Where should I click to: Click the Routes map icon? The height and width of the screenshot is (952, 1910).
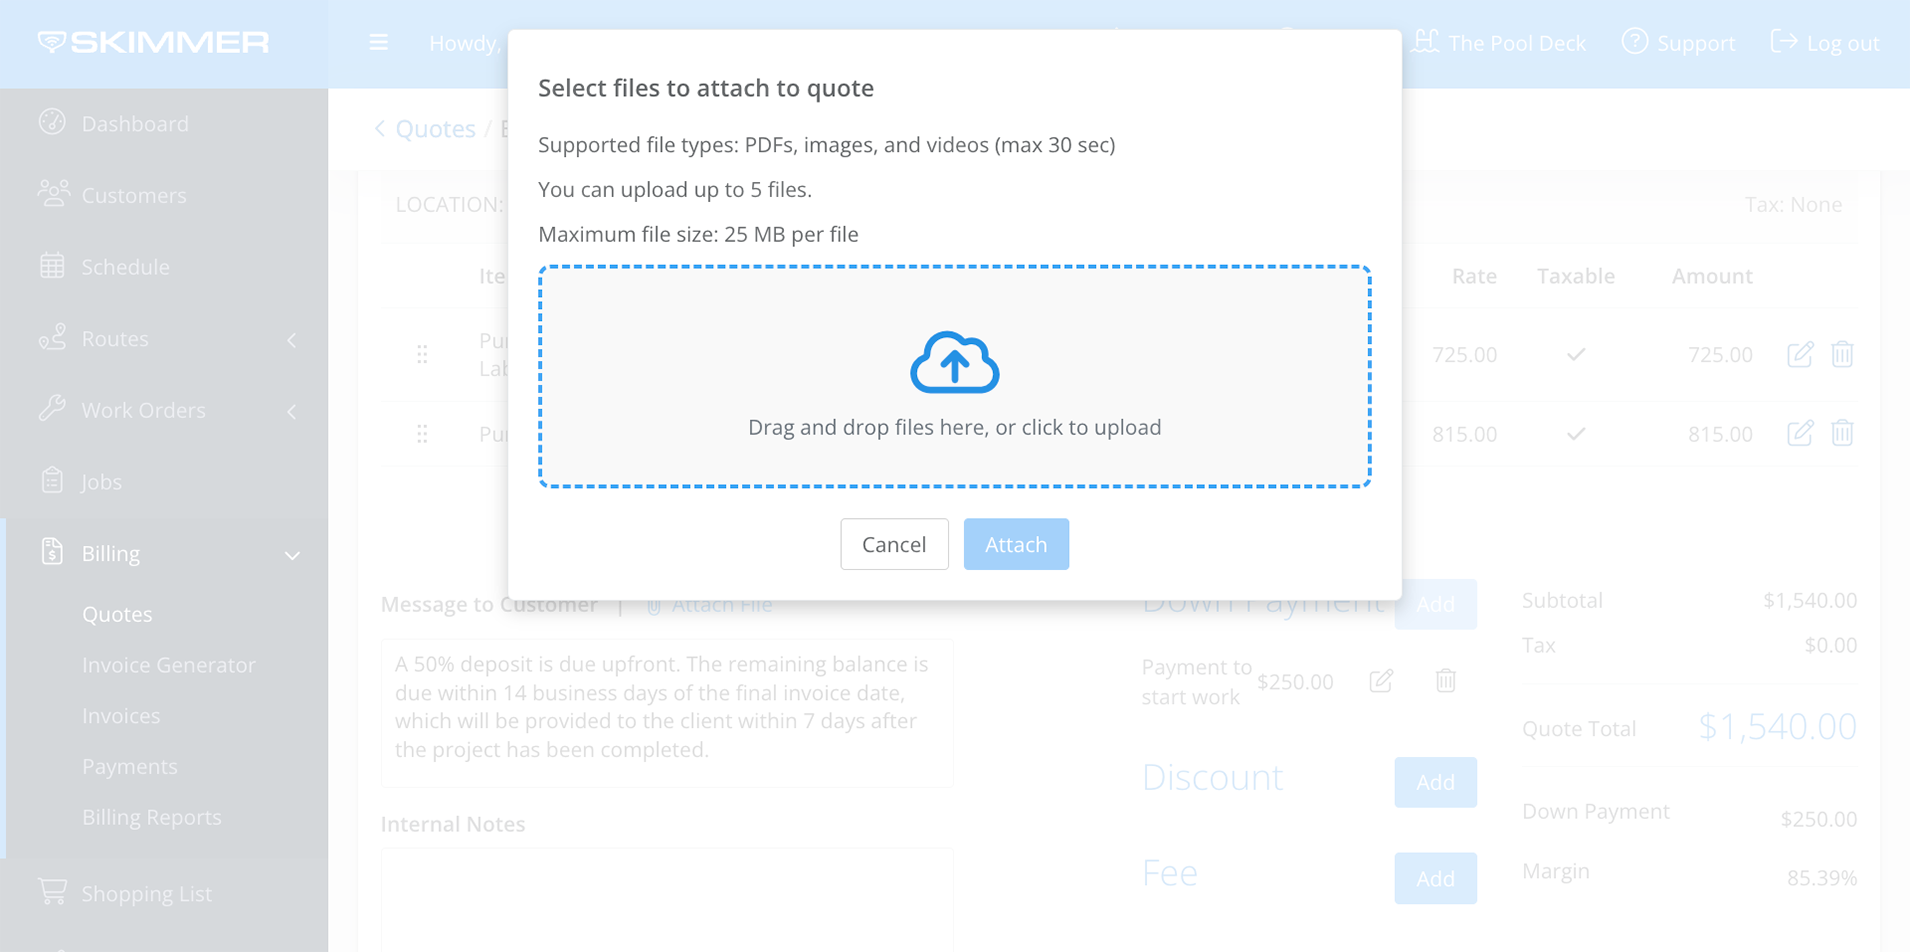click(x=52, y=337)
